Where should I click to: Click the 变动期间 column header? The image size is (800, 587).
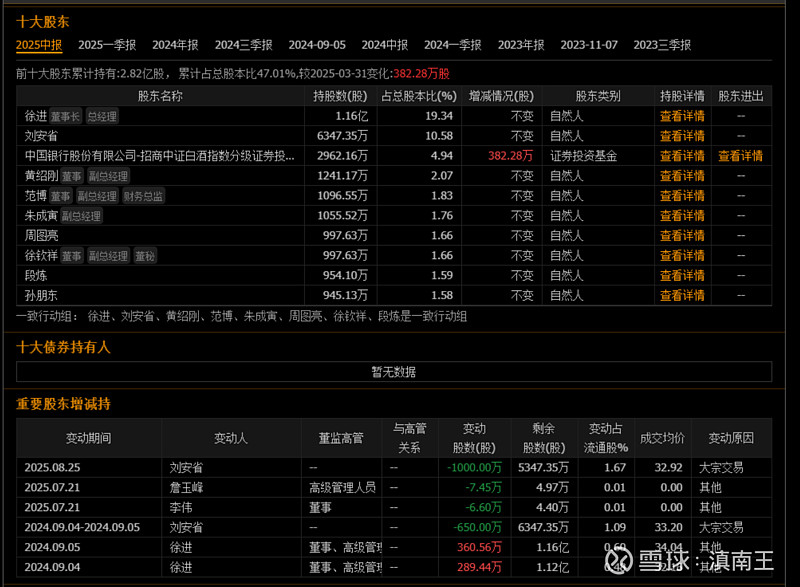point(88,438)
